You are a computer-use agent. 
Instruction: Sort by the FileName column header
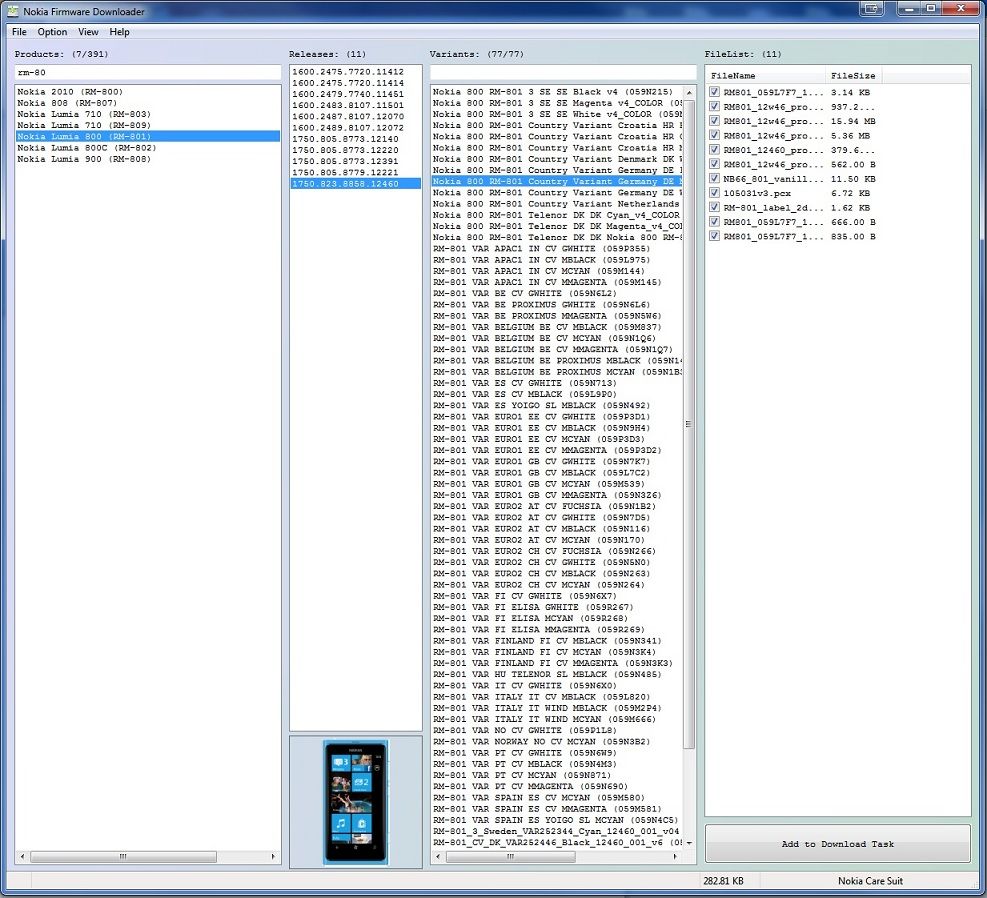pos(765,76)
